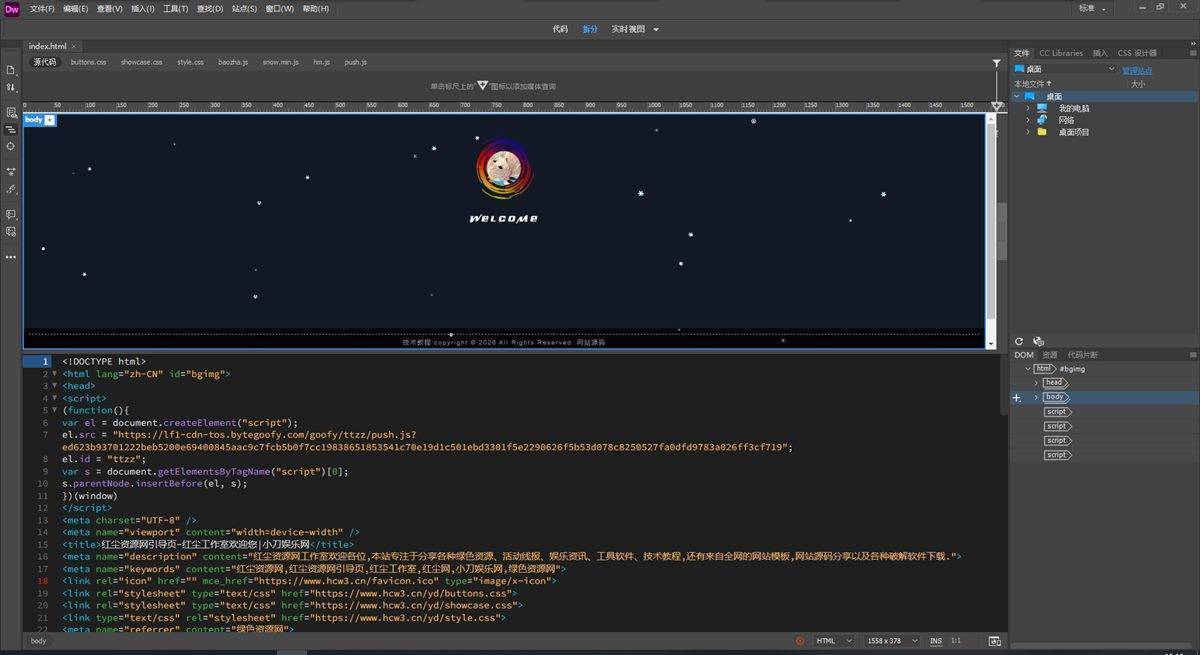The width and height of the screenshot is (1200, 655).
Task: Expand the head node in DOM panel
Action: 1036,383
